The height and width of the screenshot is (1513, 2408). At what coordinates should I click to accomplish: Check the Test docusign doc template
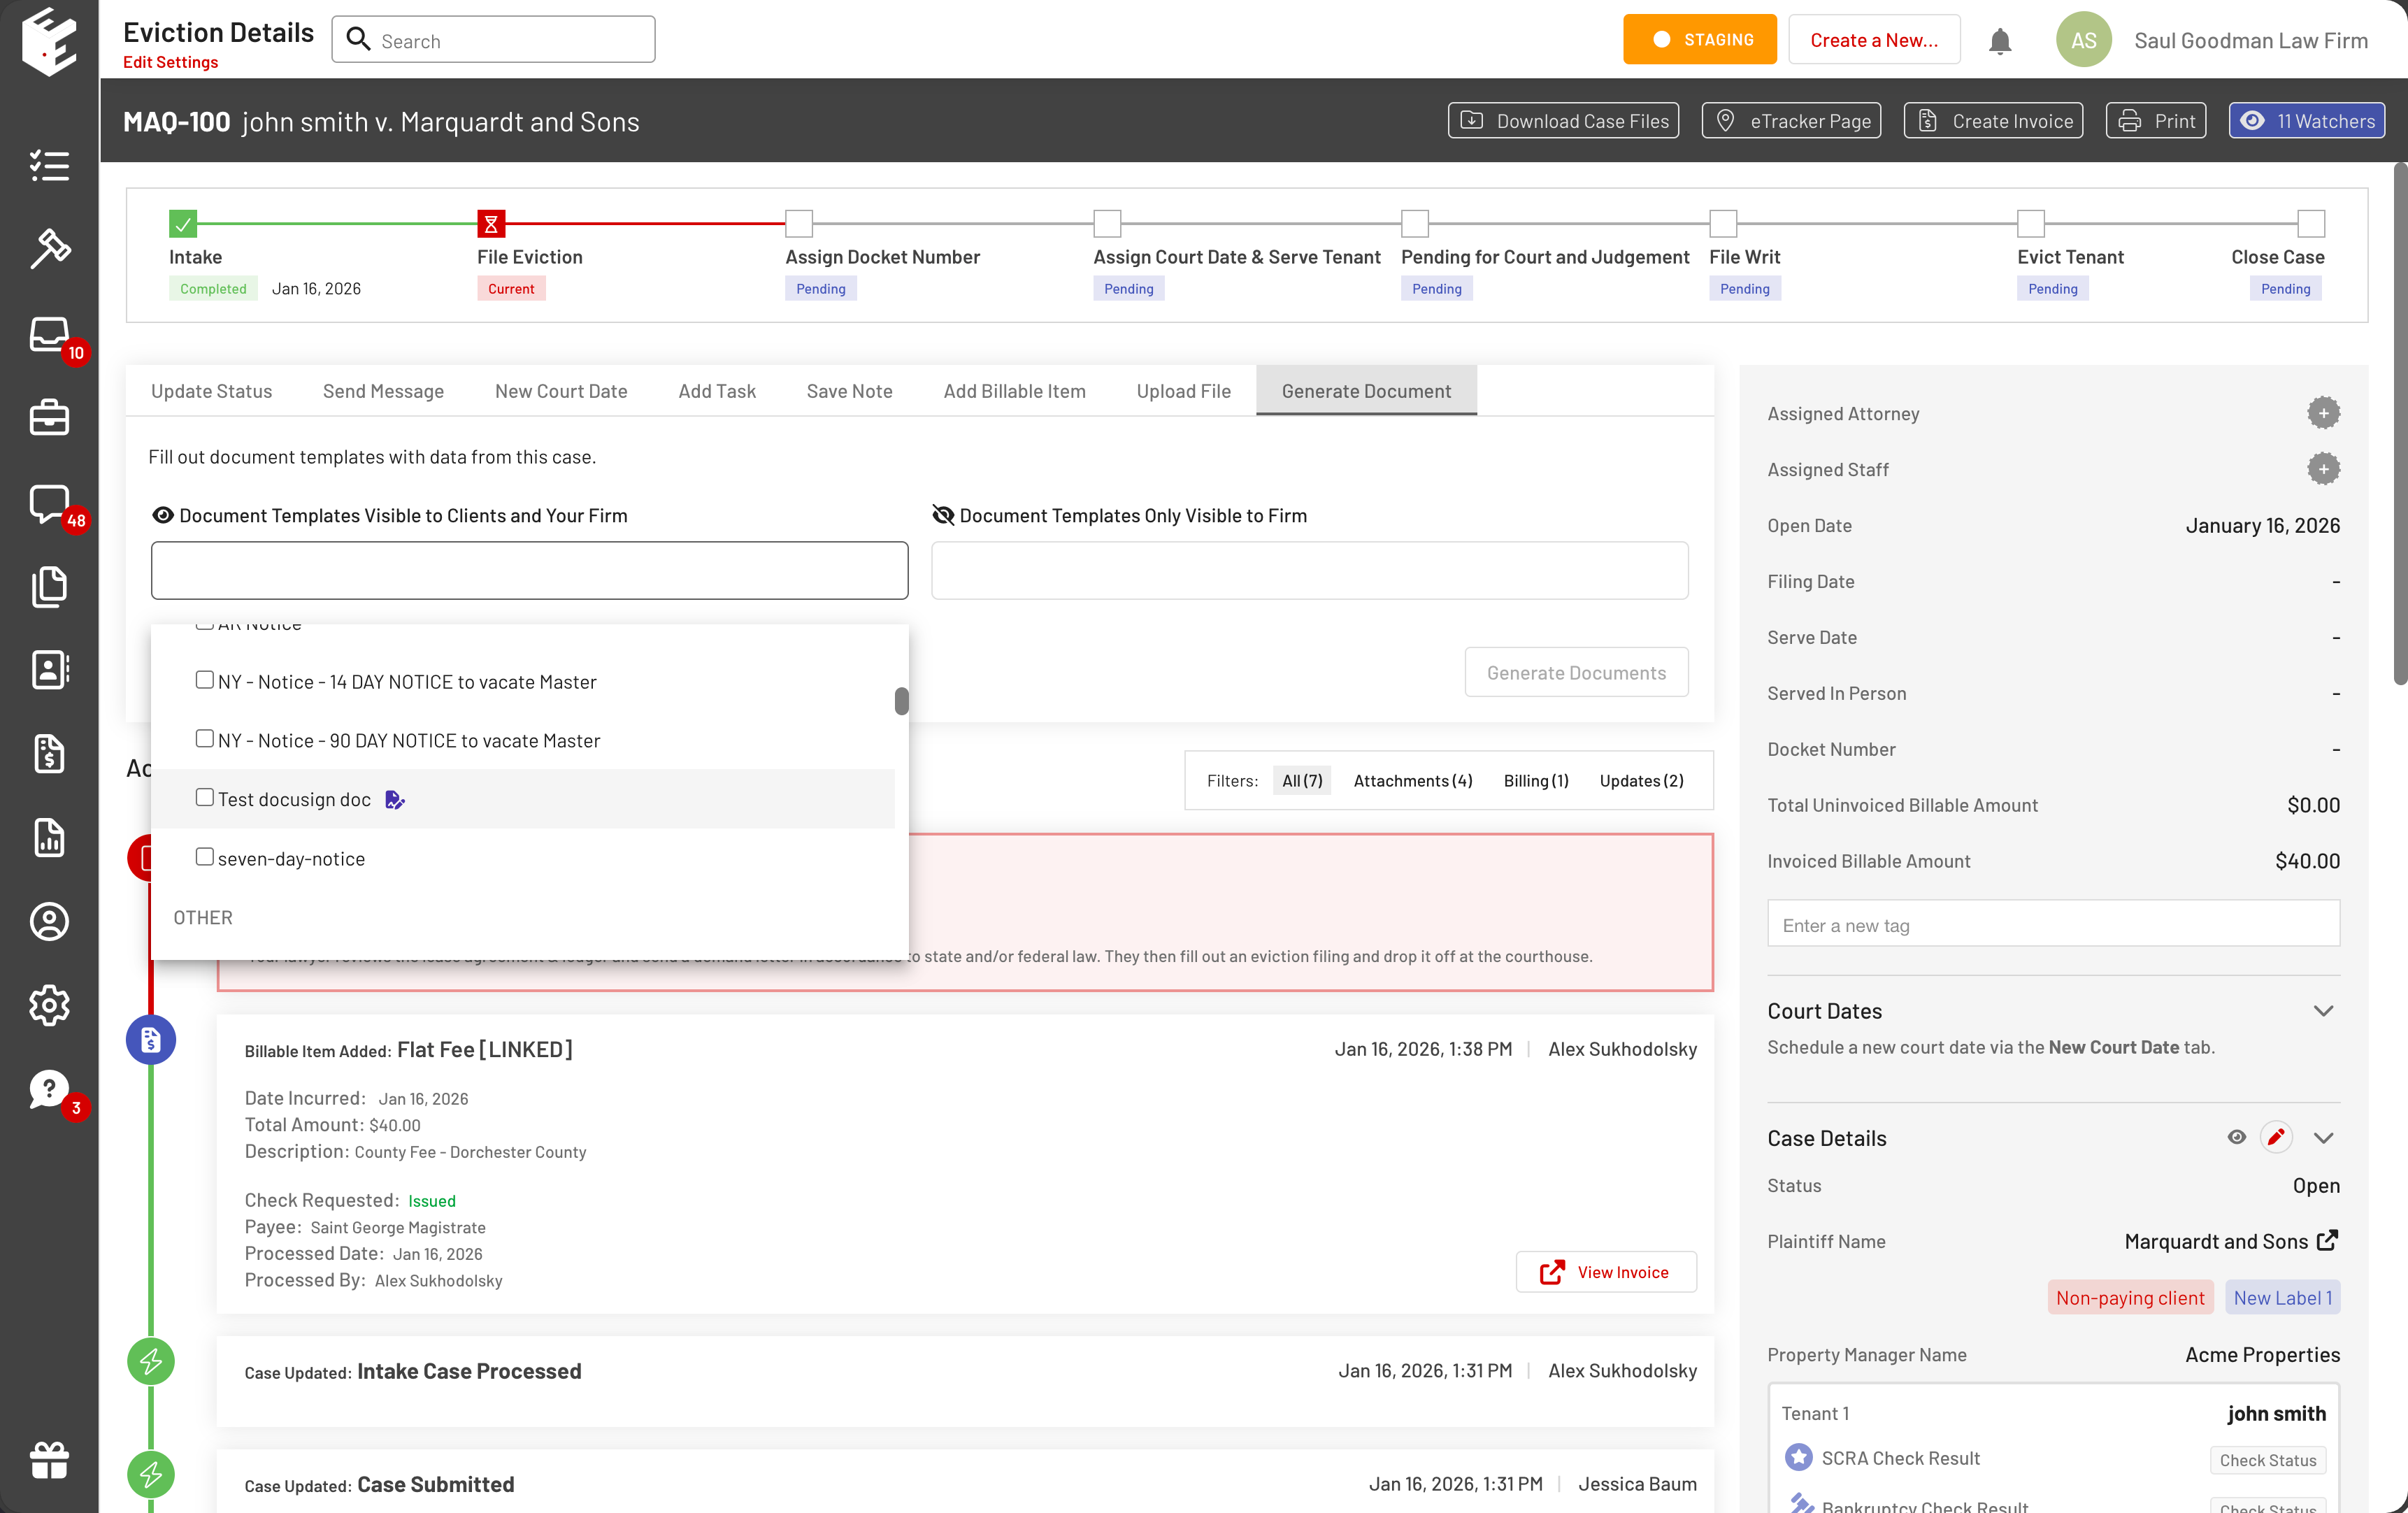coord(205,798)
